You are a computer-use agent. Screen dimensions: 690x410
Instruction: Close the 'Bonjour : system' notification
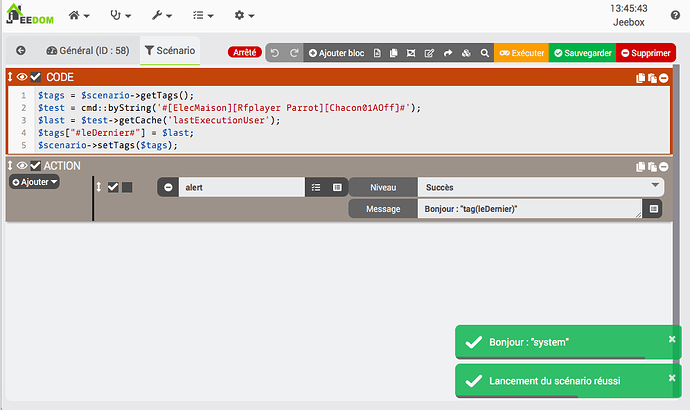point(672,339)
